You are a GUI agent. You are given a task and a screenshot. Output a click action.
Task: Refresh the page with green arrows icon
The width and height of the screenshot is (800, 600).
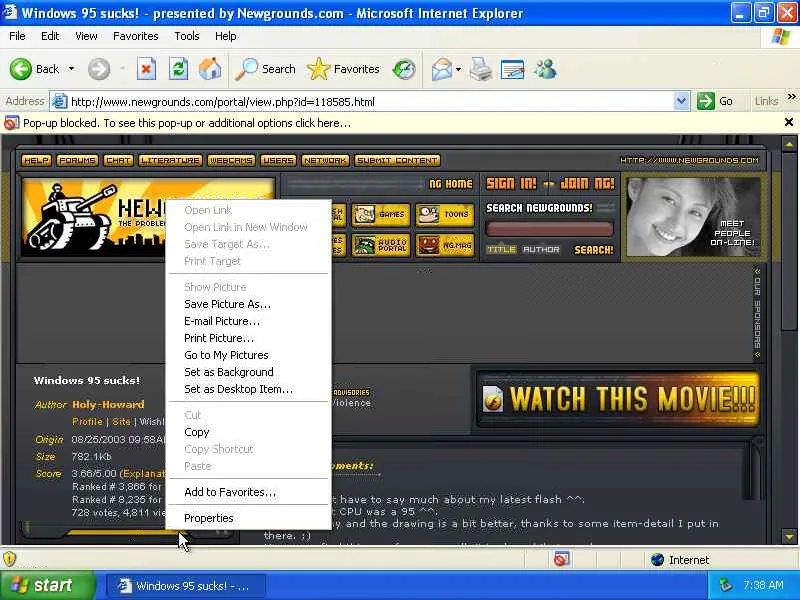tap(179, 69)
